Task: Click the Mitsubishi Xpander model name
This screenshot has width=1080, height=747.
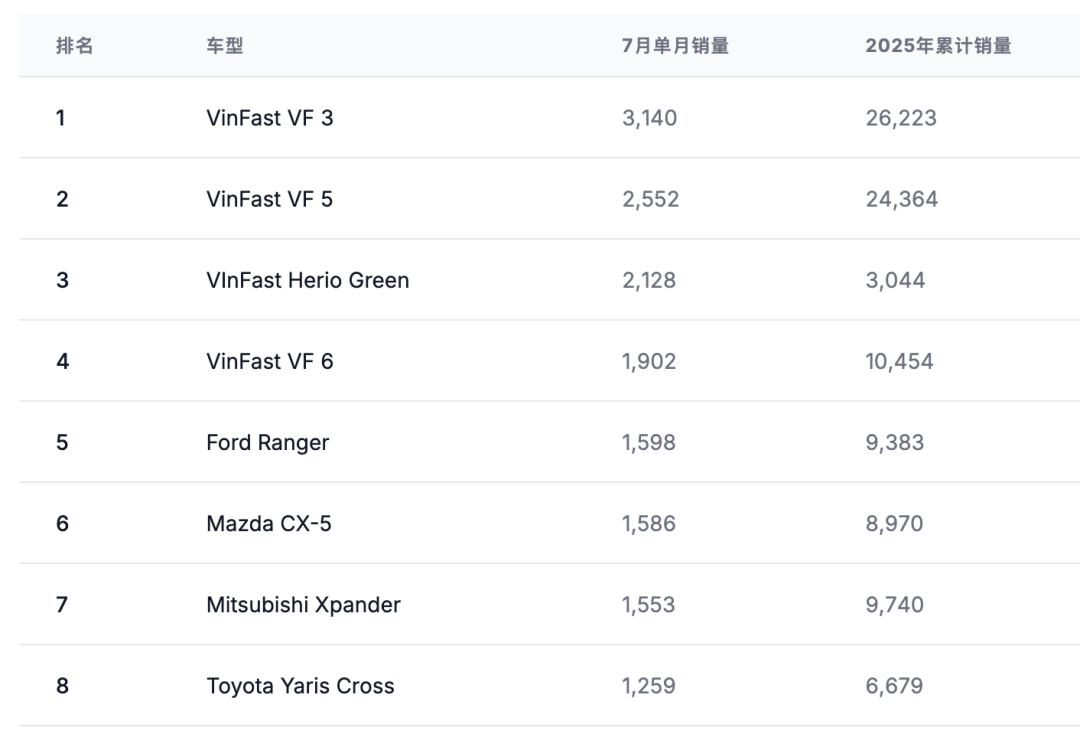Action: [x=304, y=604]
